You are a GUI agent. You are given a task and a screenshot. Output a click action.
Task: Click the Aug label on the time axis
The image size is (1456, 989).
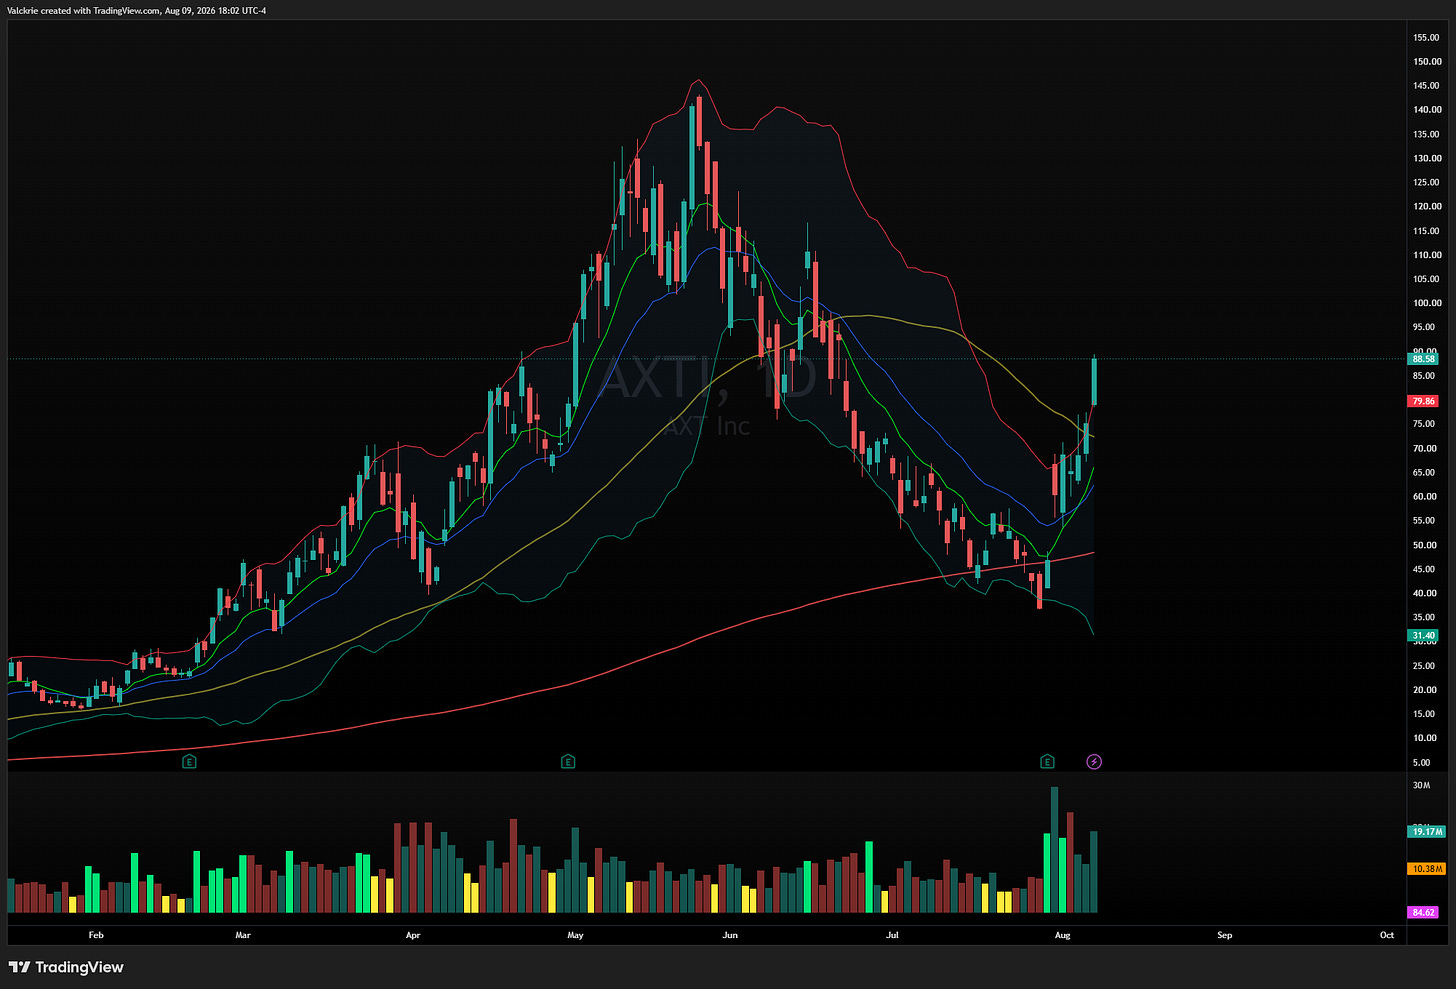1063,935
